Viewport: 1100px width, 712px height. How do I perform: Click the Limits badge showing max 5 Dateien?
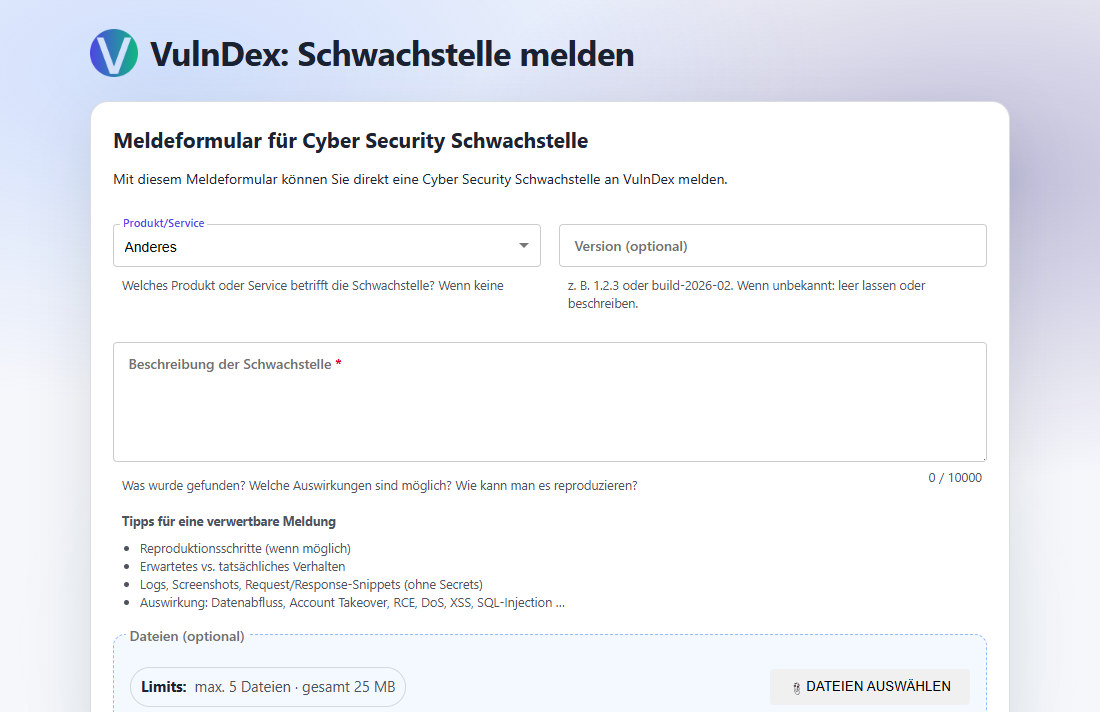(x=267, y=687)
